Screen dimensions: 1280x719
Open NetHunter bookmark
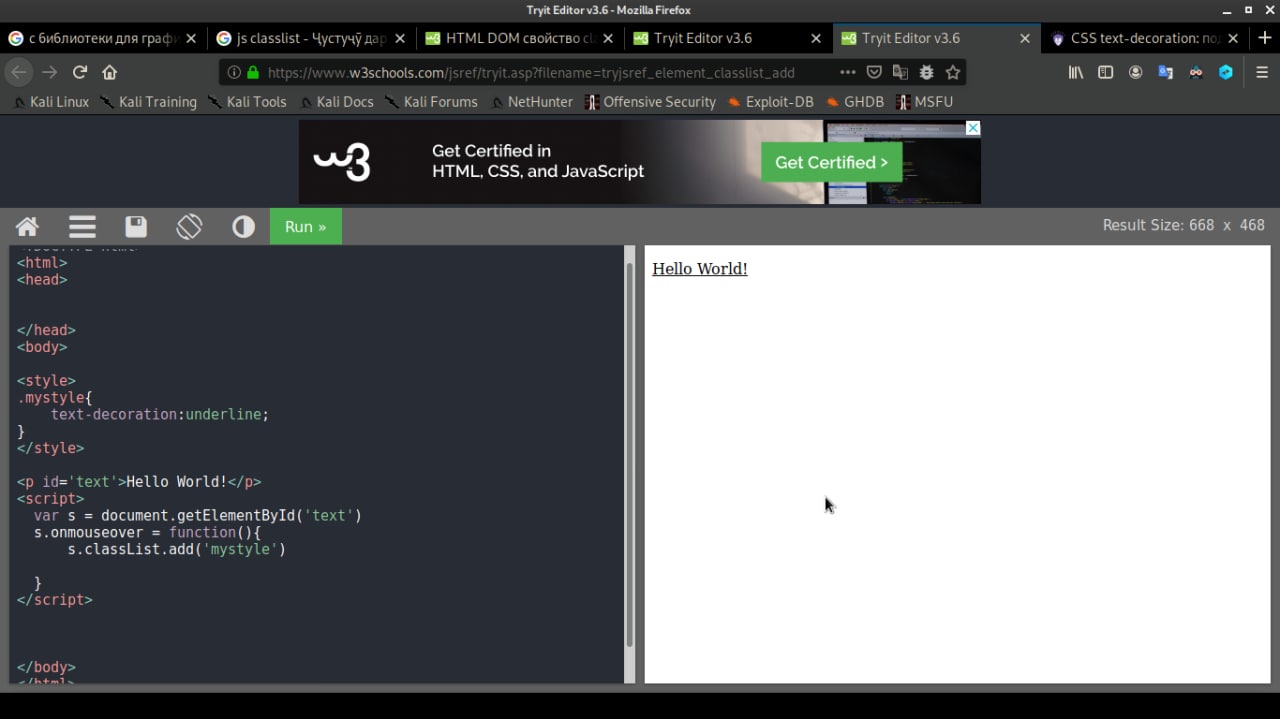[530, 102]
